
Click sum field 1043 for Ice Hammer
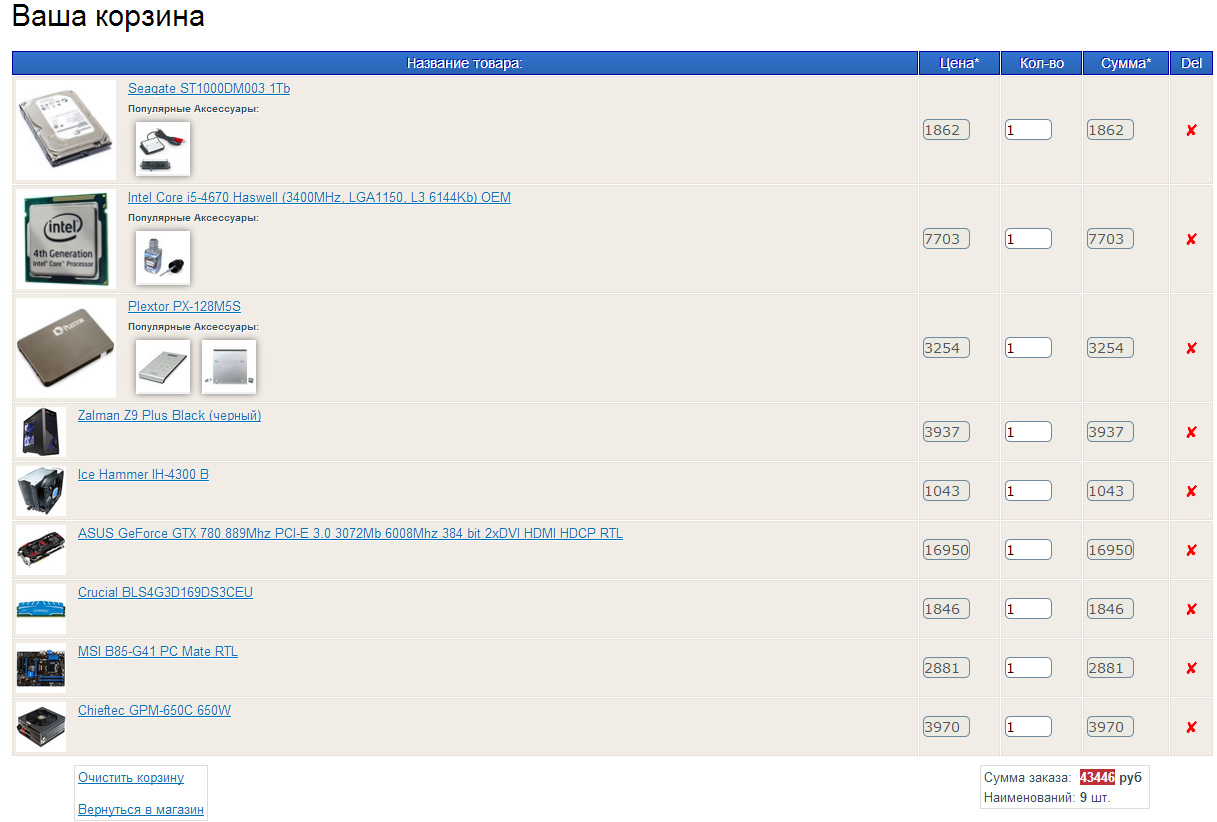click(1110, 491)
